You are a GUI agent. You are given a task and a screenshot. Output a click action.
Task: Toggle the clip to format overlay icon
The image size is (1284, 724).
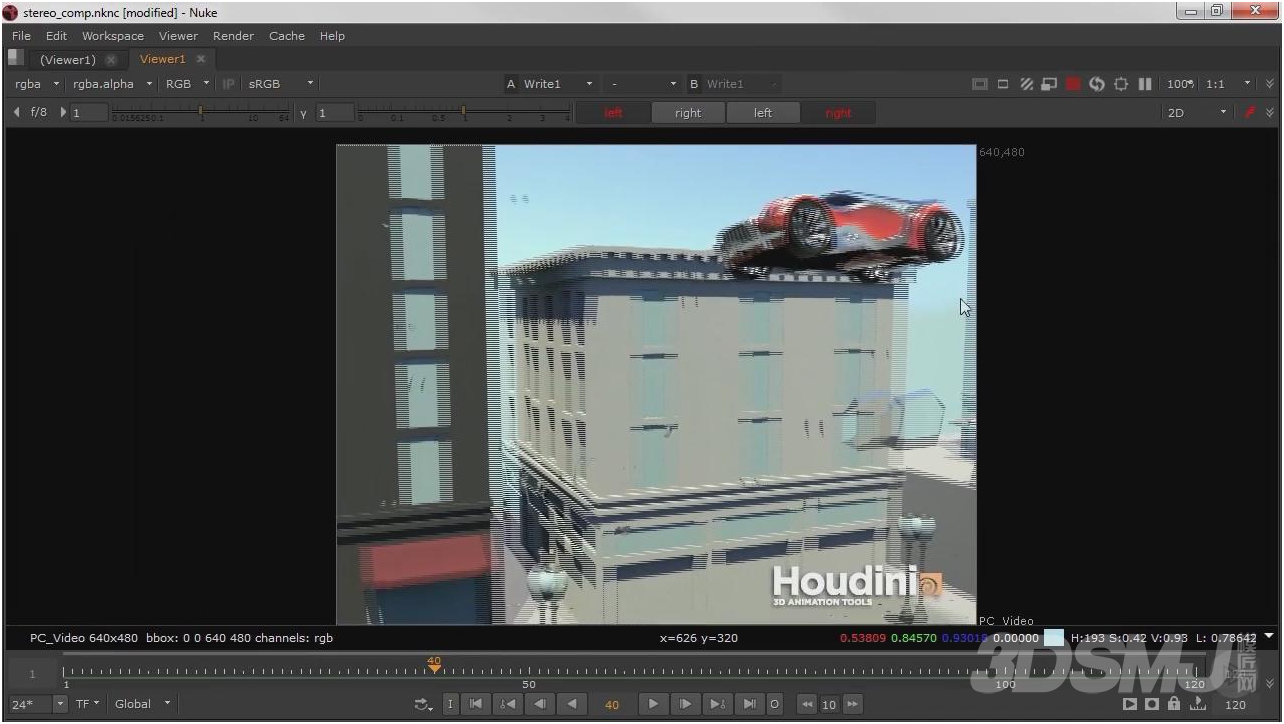tap(980, 84)
